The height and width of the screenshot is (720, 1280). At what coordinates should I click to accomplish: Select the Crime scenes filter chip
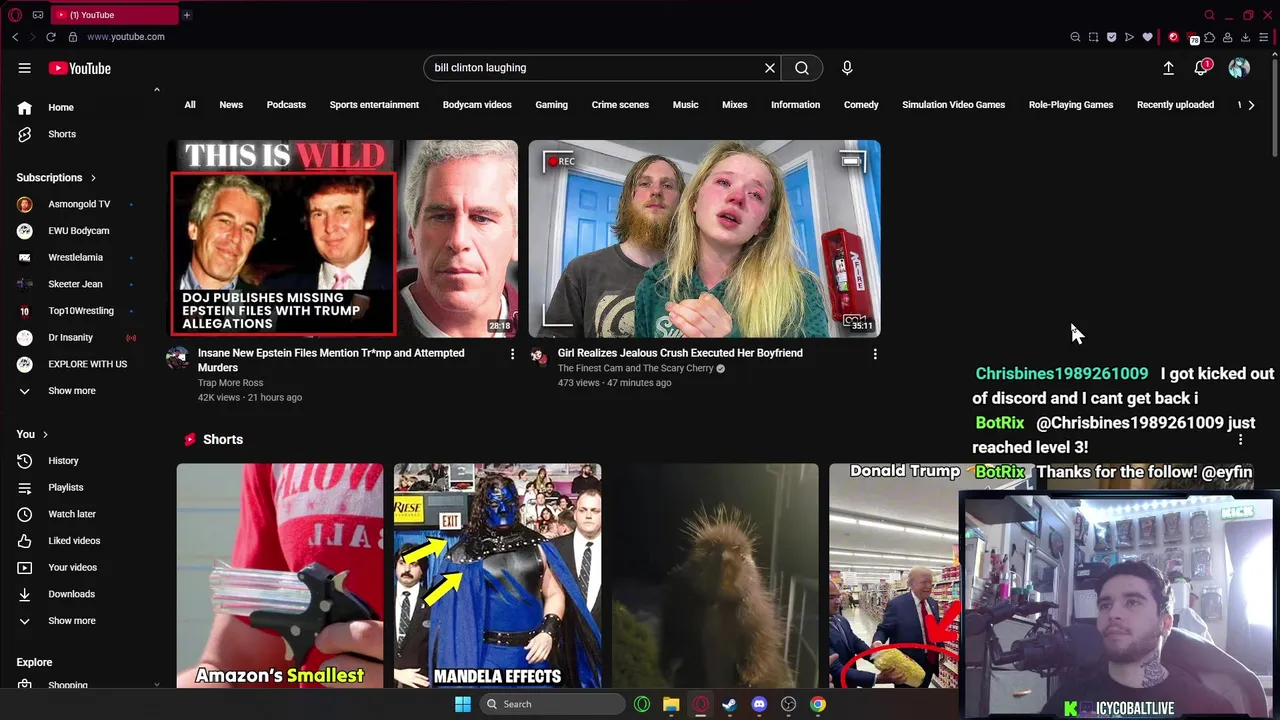point(620,105)
